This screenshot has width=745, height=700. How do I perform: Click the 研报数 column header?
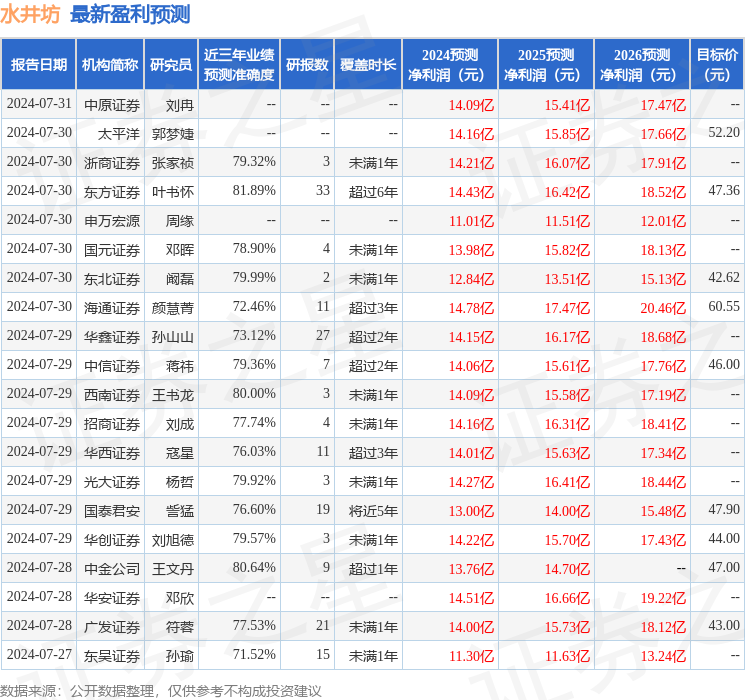[x=307, y=65]
